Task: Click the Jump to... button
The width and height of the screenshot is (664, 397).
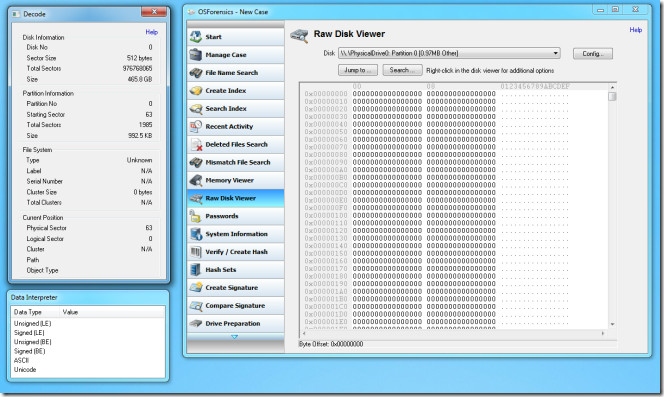Action: pyautogui.click(x=358, y=70)
